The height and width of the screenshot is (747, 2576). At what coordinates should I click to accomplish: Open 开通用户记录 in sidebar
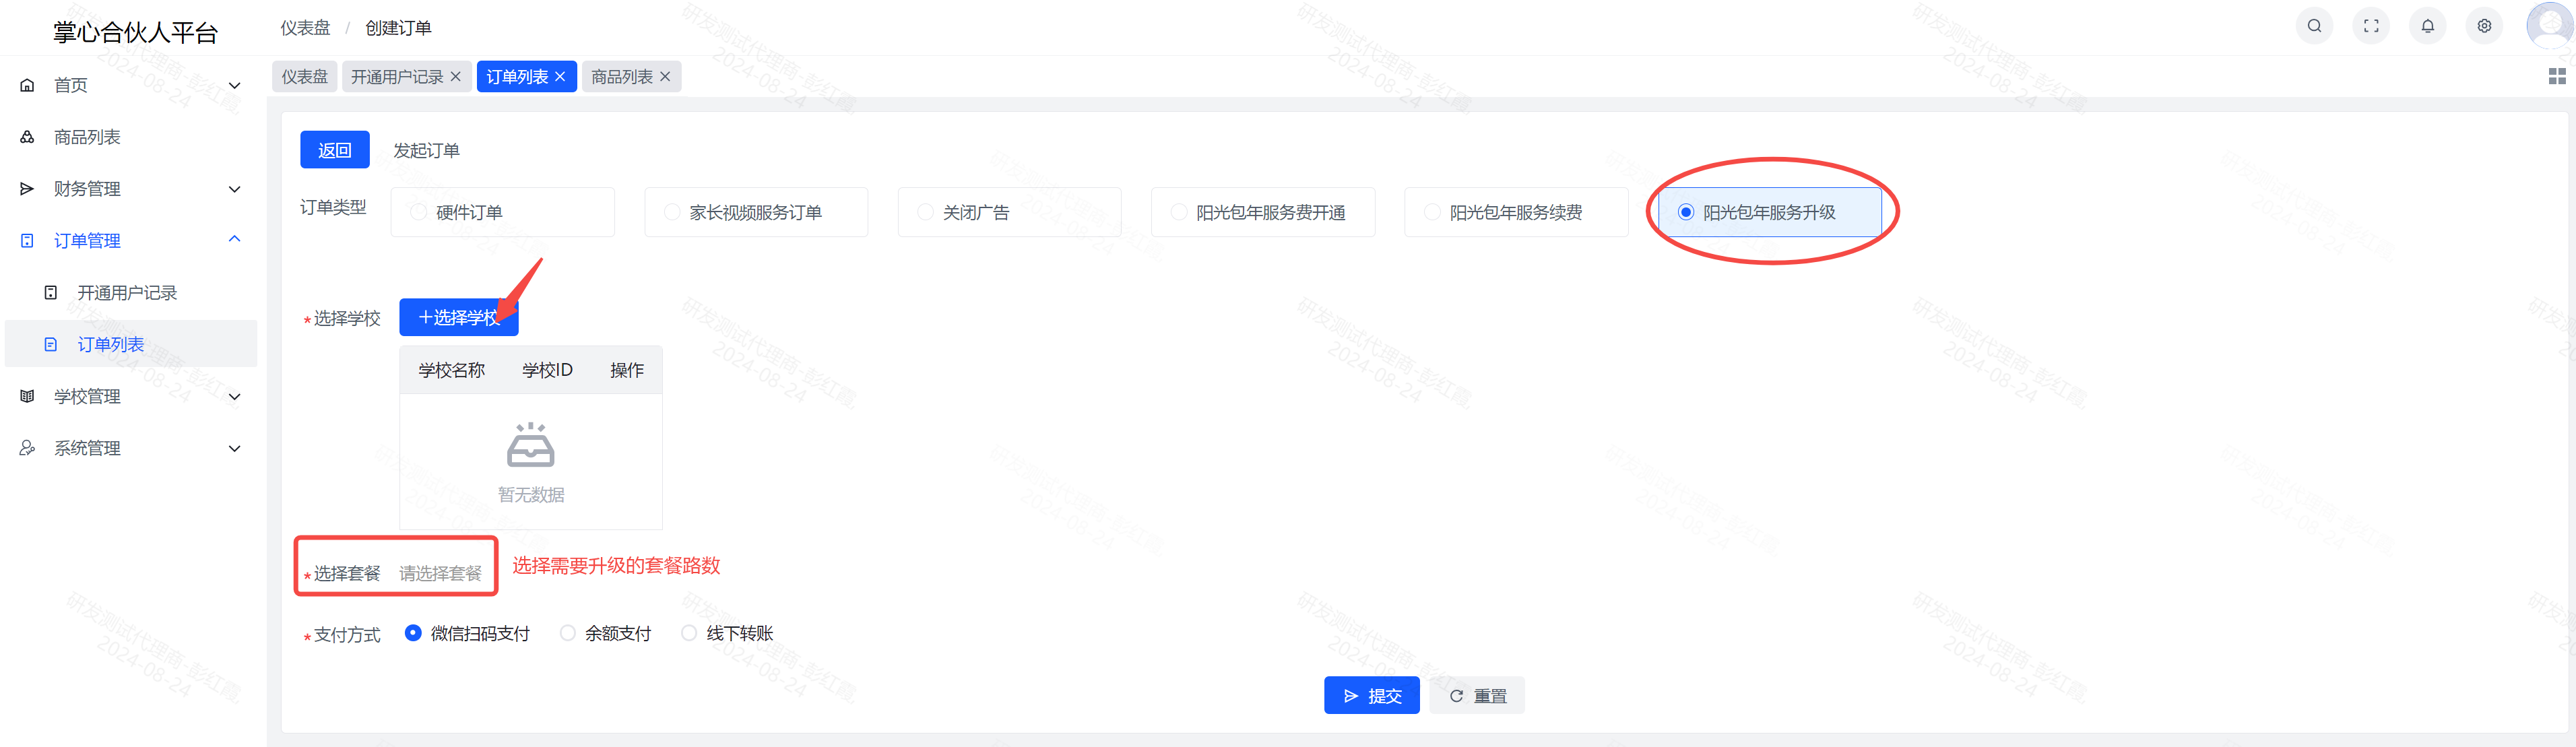[127, 293]
